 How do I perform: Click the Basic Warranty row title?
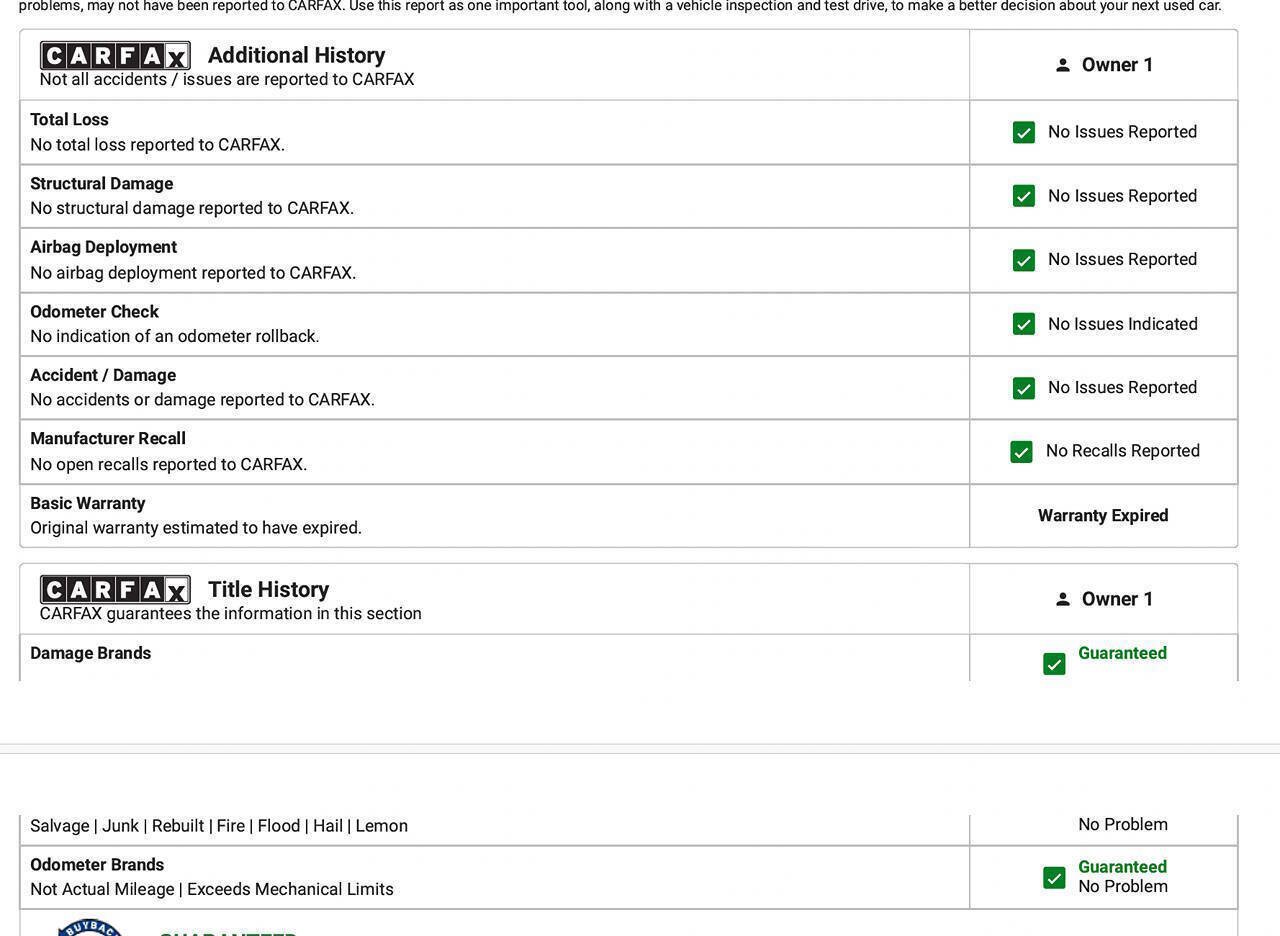pyautogui.click(x=87, y=503)
